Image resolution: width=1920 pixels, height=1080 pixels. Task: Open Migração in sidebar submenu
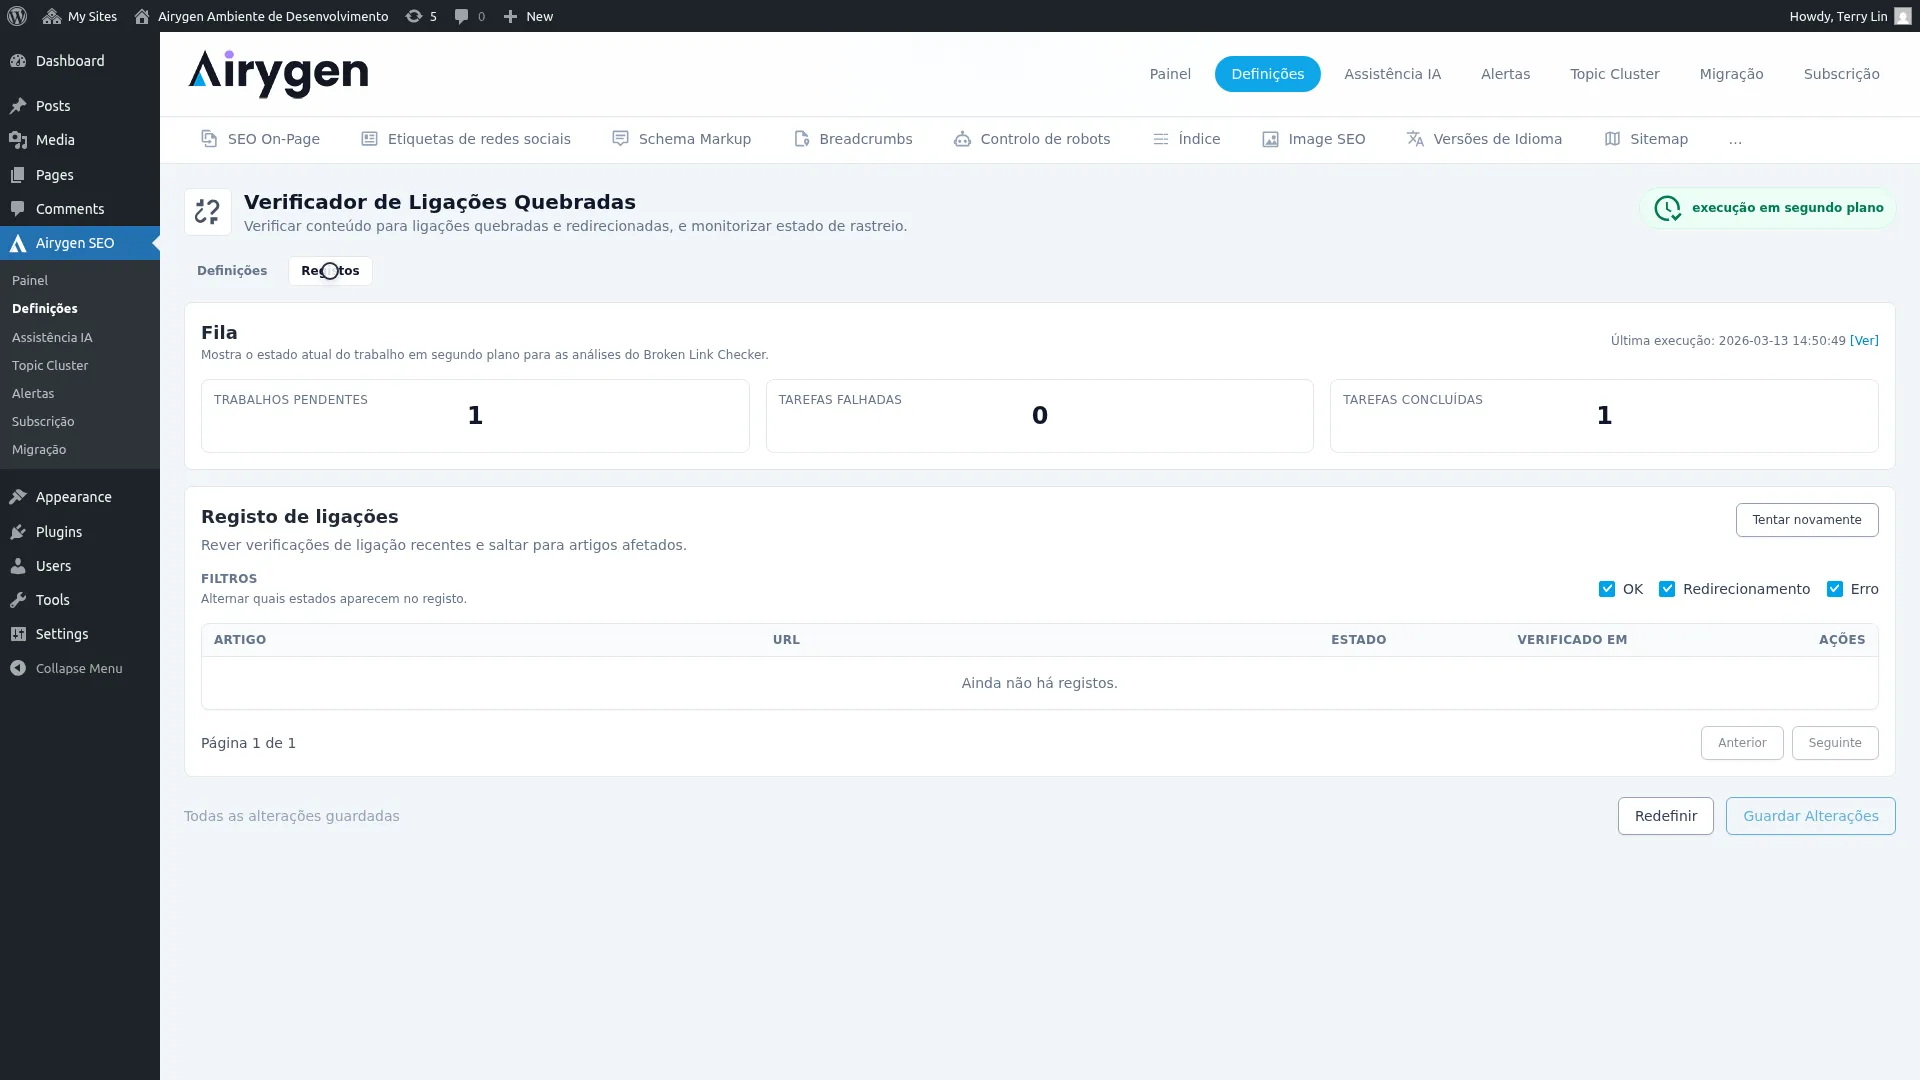coord(39,450)
